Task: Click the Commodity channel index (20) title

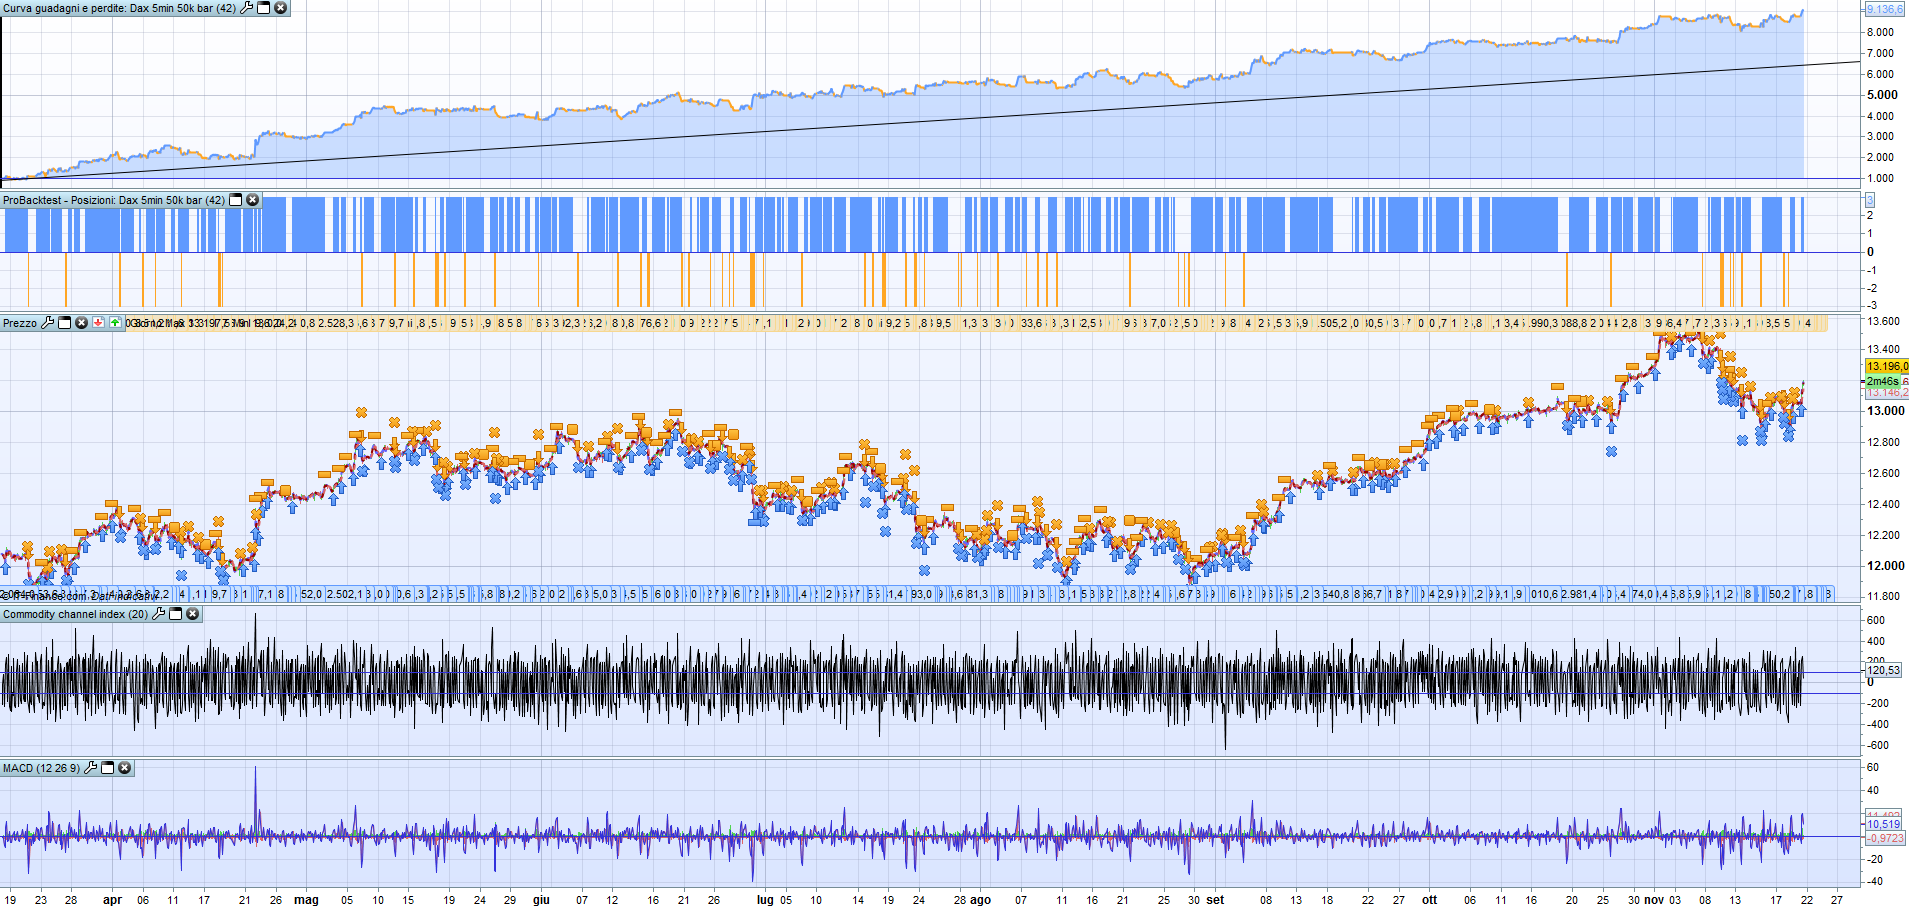Action: tap(75, 614)
